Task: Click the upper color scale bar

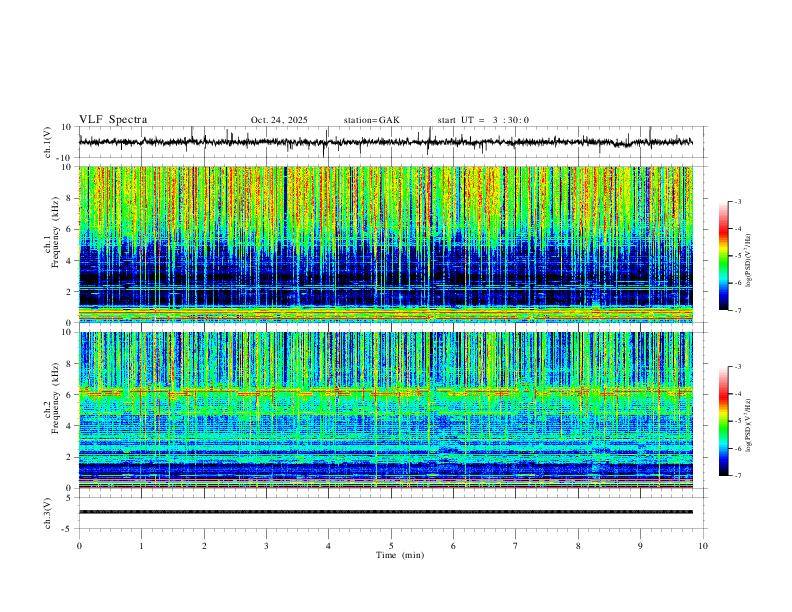Action: coord(723,256)
